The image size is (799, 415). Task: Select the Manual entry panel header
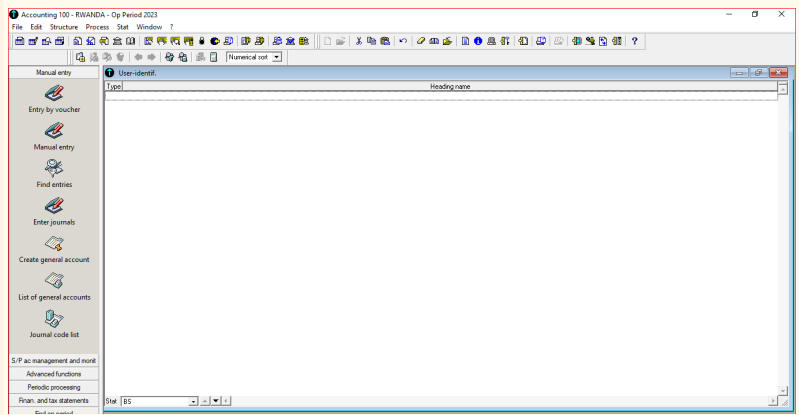[x=54, y=72]
